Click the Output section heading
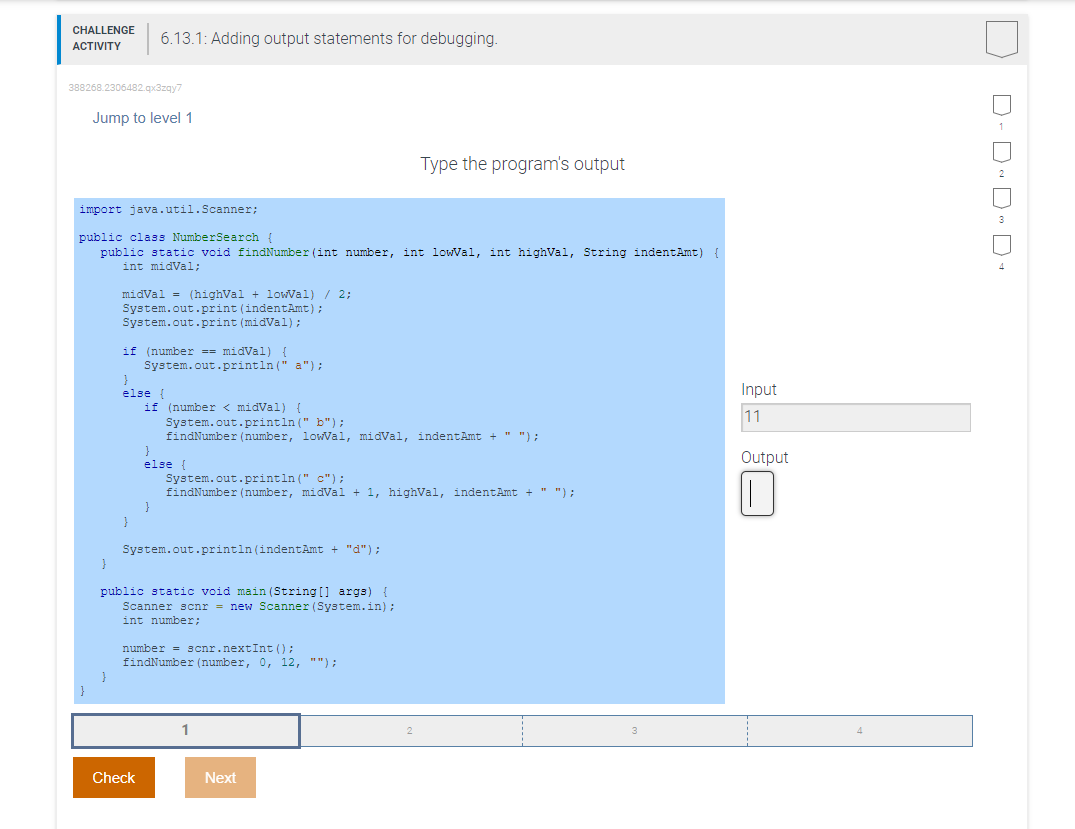The width and height of the screenshot is (1075, 829). 765,457
